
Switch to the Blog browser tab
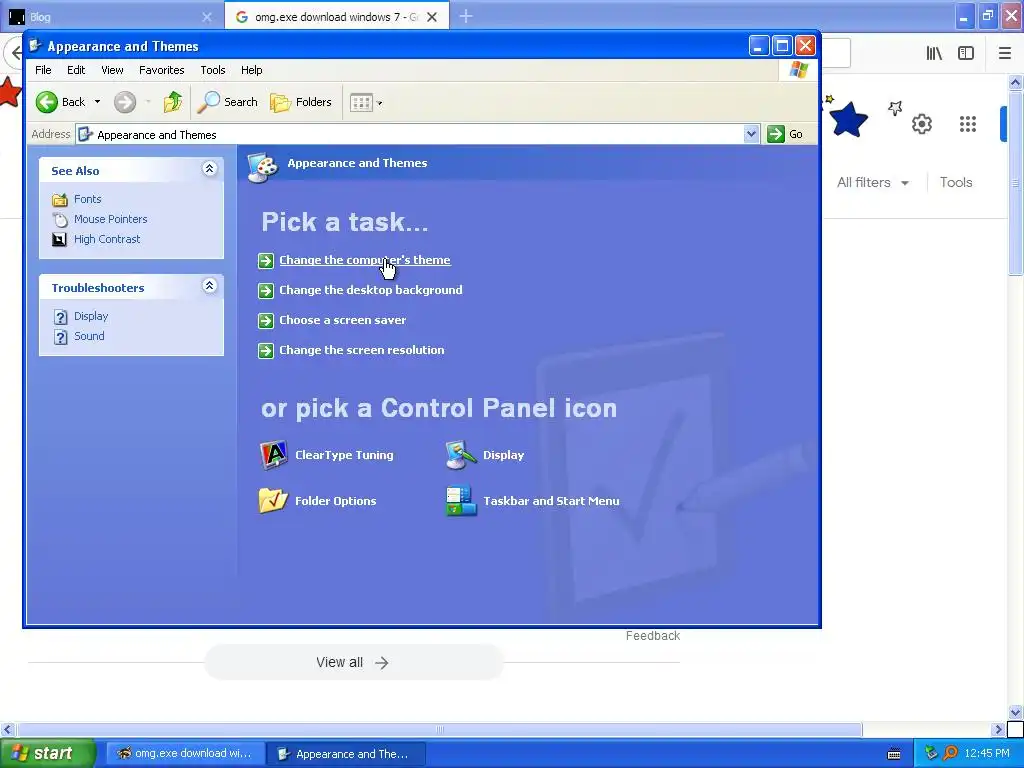tap(111, 17)
